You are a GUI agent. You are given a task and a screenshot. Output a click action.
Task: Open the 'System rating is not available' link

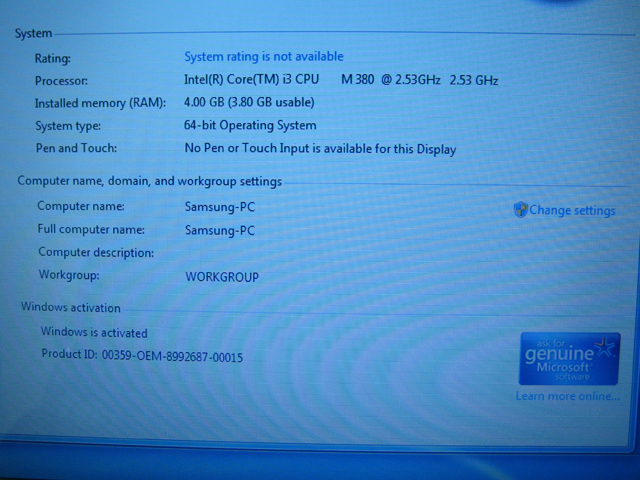[264, 56]
